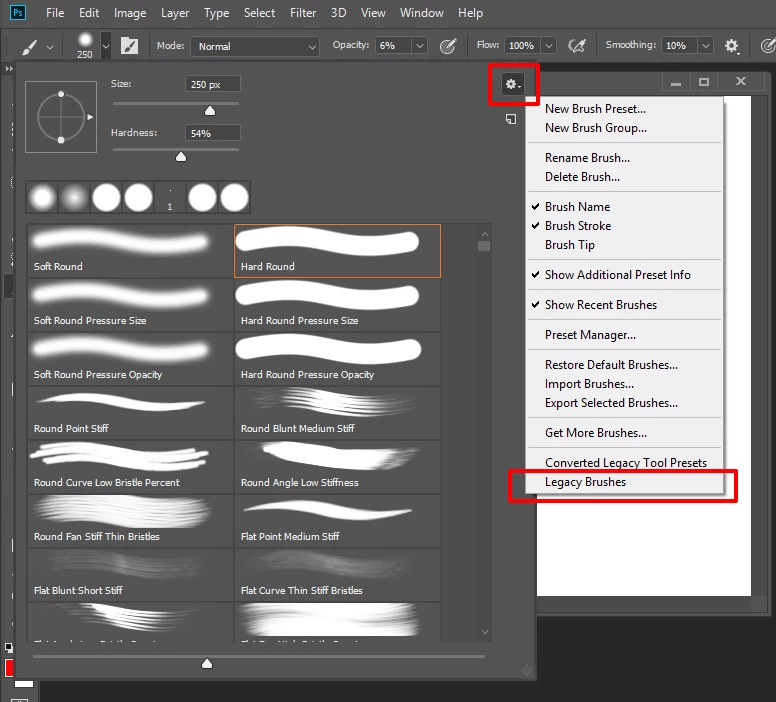The height and width of the screenshot is (702, 776).
Task: Click the Photoshop Ps logo icon
Action: coord(18,12)
